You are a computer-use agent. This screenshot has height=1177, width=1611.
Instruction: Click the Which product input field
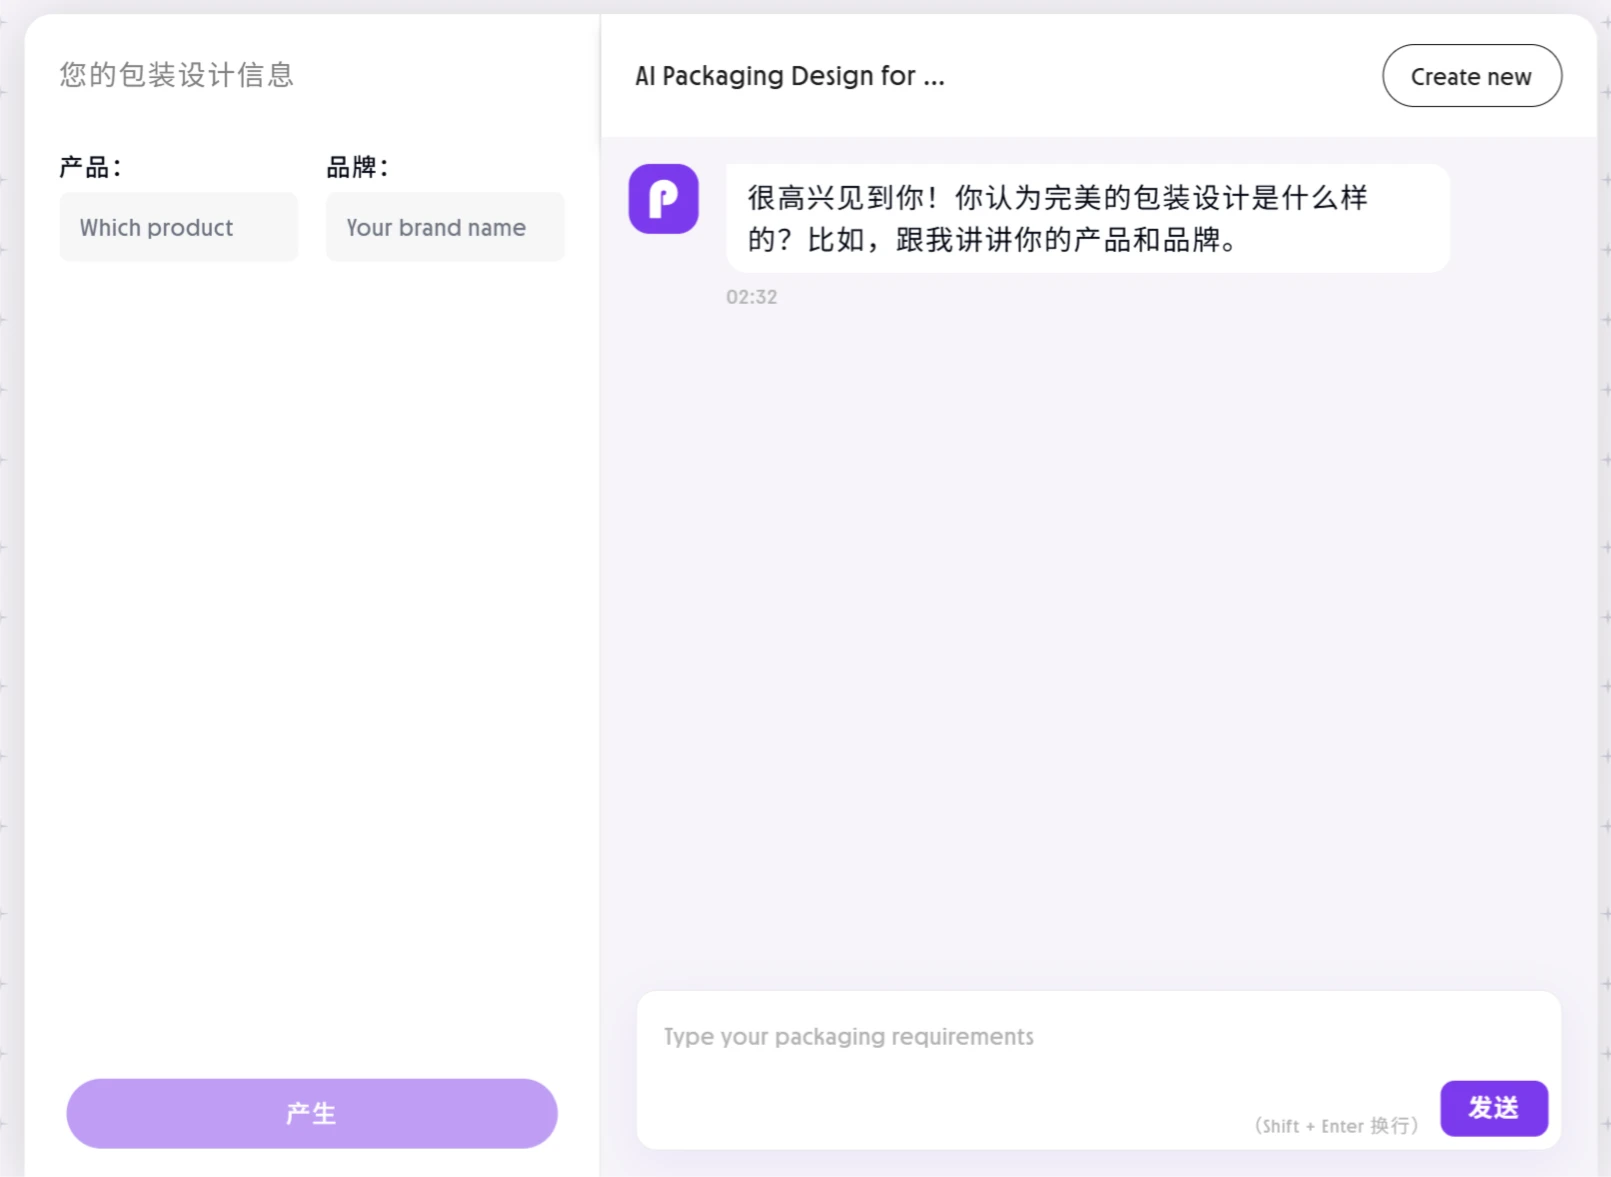[x=178, y=227]
